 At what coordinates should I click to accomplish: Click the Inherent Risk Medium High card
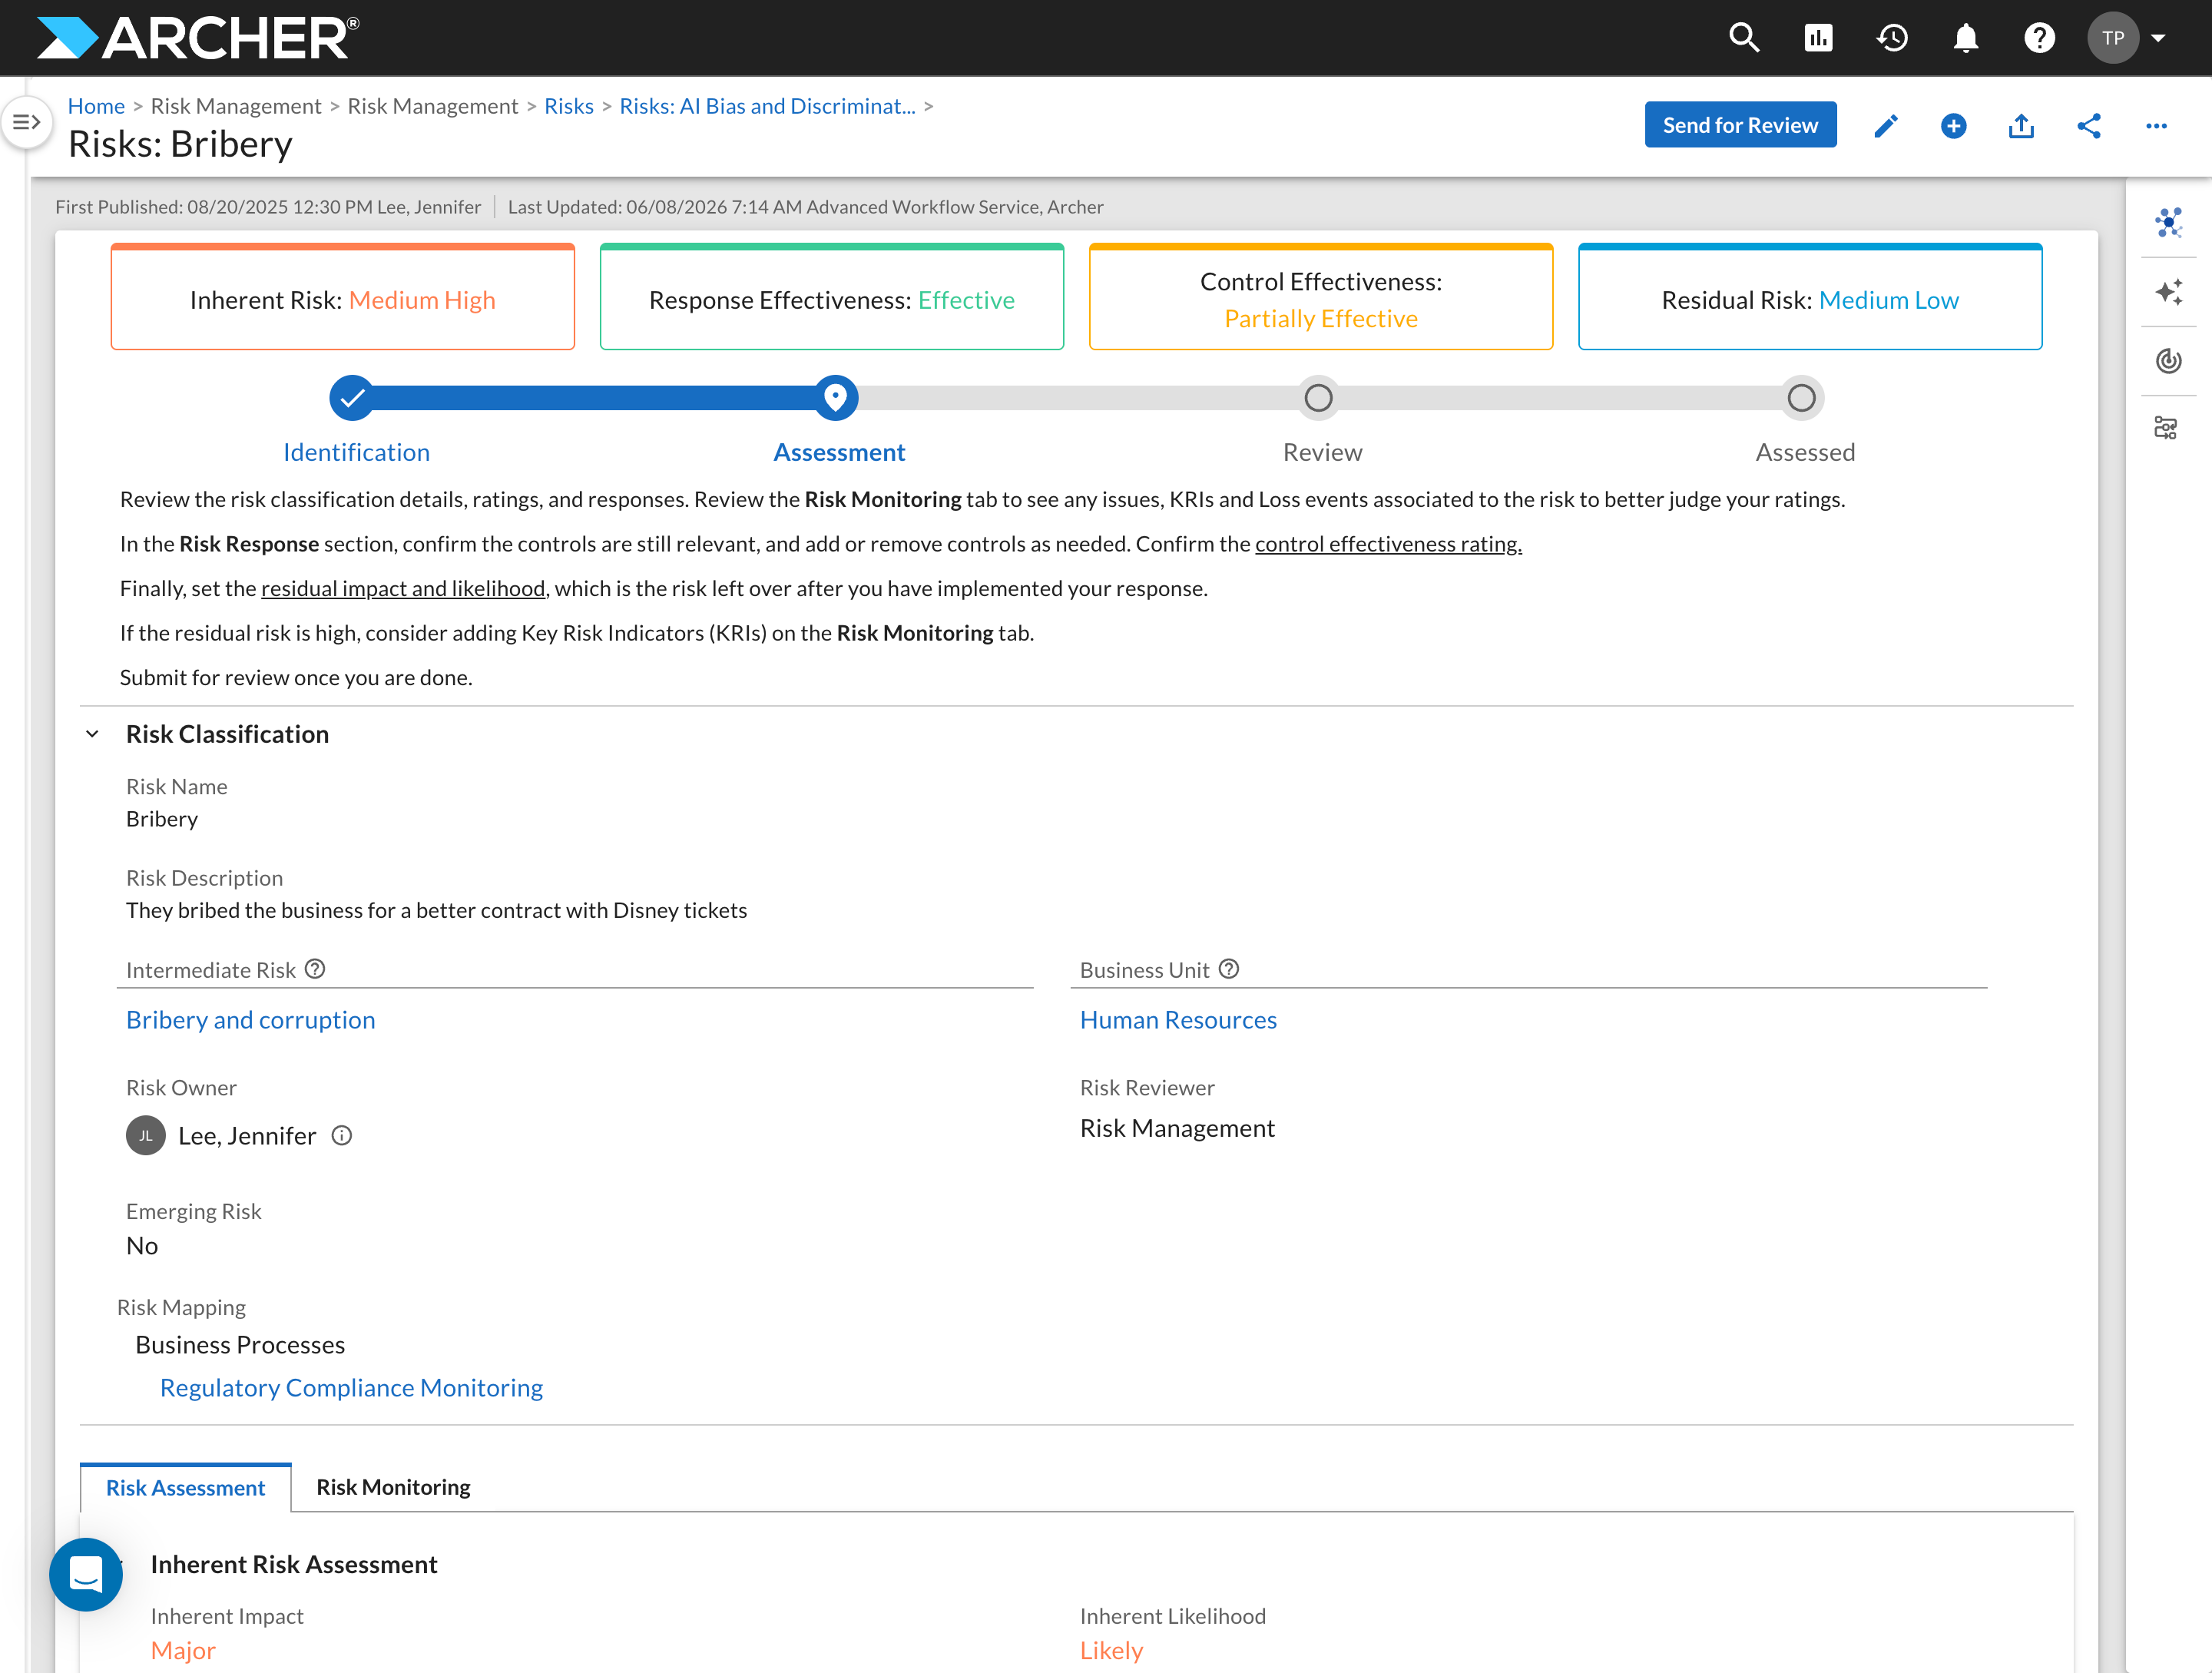[343, 297]
